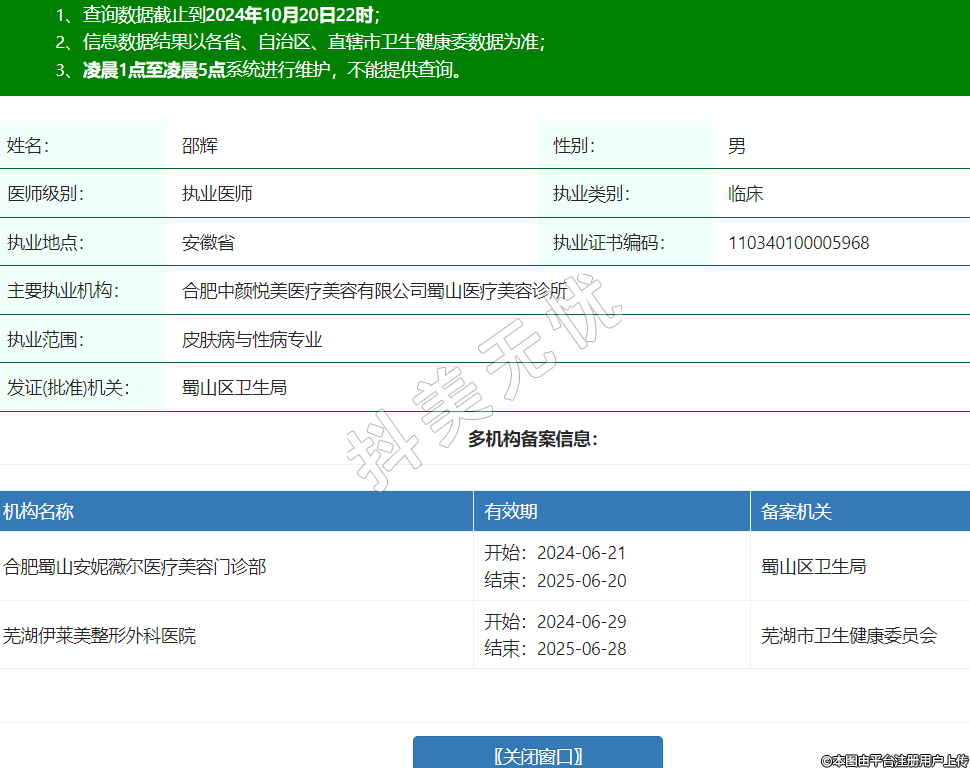Screen dimensions: 970x768
Task: Click the end date 2025-06-28
Action: pyautogui.click(x=581, y=649)
